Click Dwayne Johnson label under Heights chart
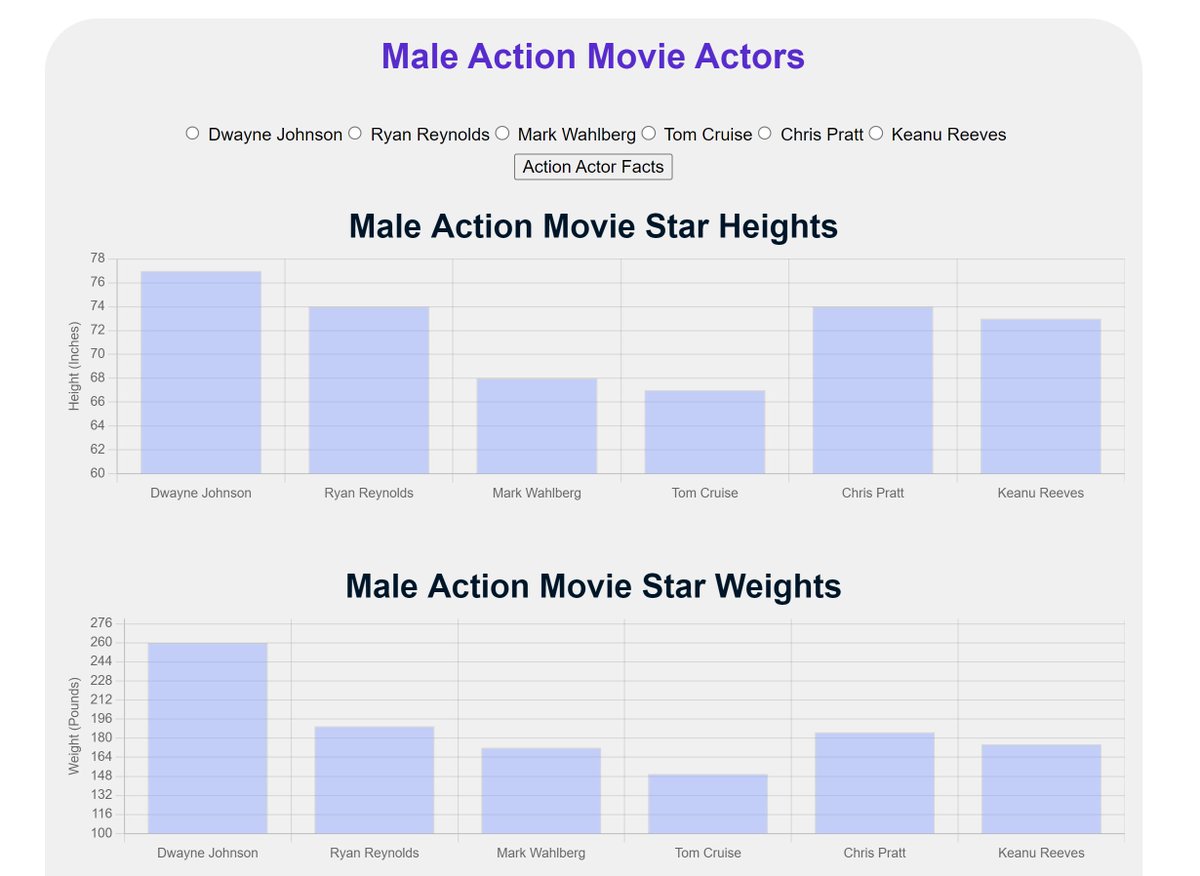The height and width of the screenshot is (876, 1200). coord(201,493)
